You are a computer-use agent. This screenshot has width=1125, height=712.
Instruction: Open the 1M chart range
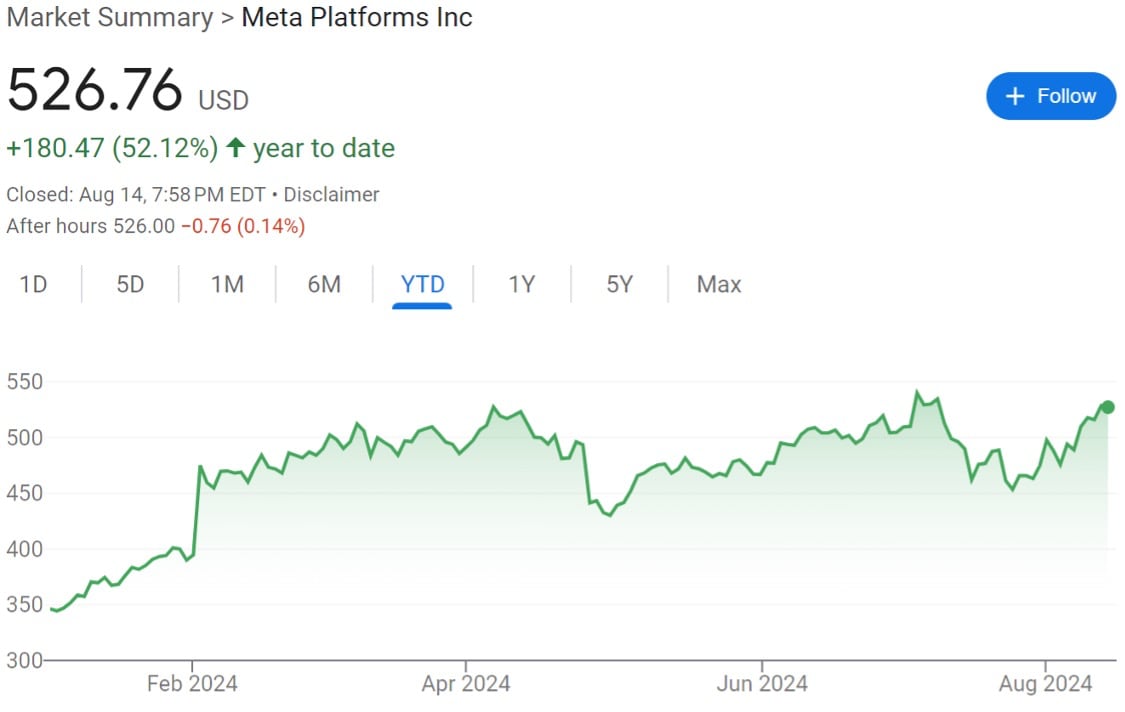227,285
